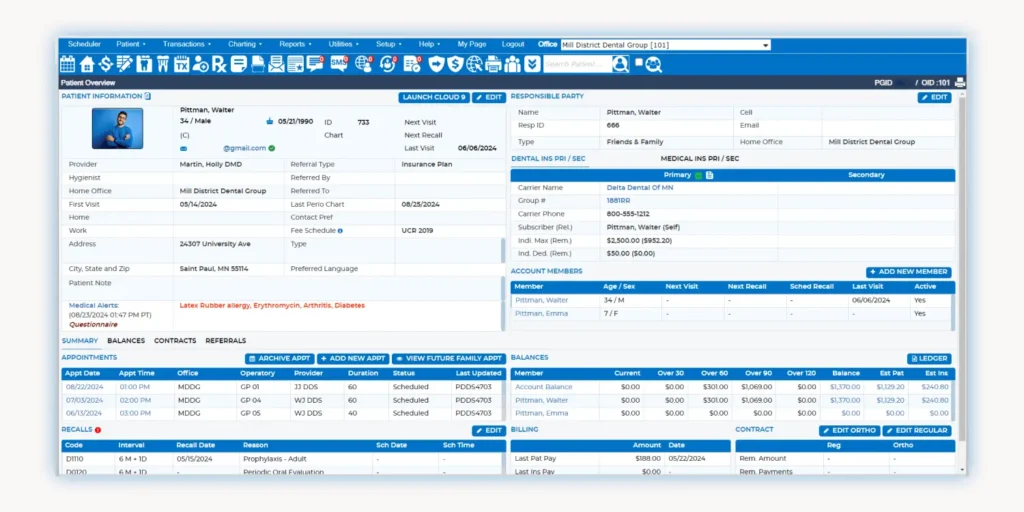Toggle the checkbox beside the patient search

coord(639,63)
